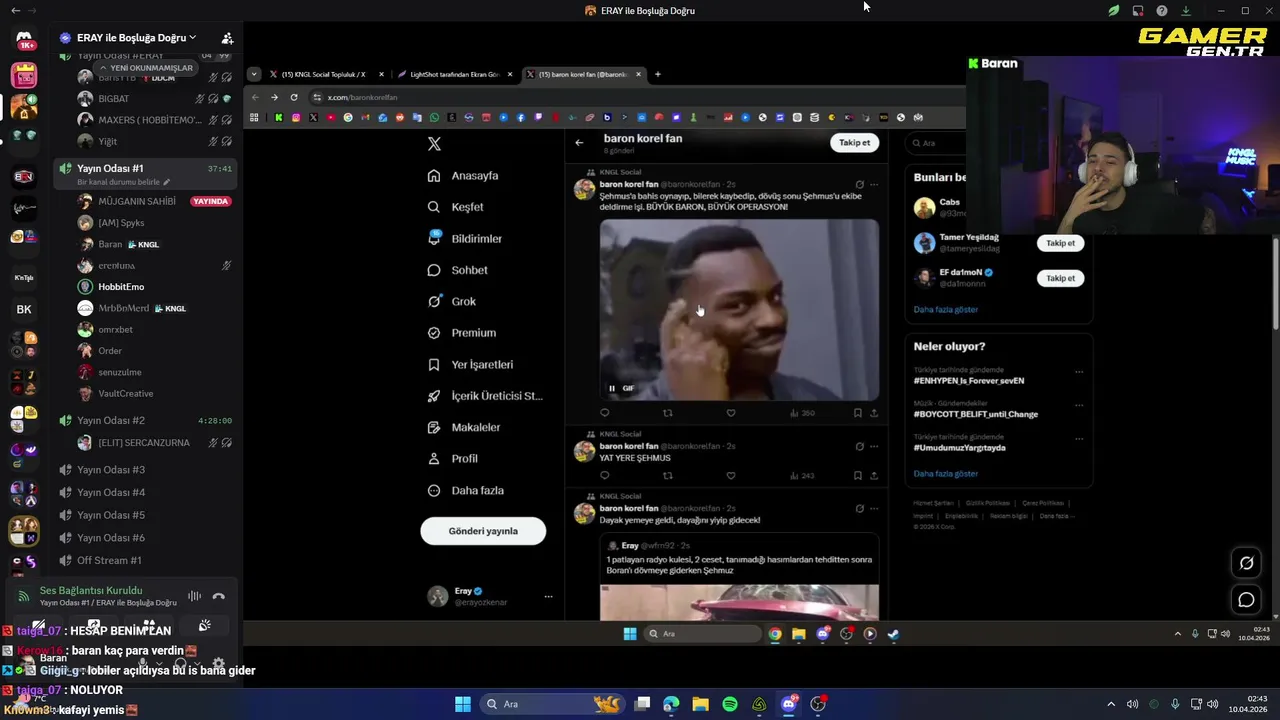Click the İçerik Üreticisi rocket icon
Image resolution: width=1280 pixels, height=720 pixels.
[x=434, y=396]
